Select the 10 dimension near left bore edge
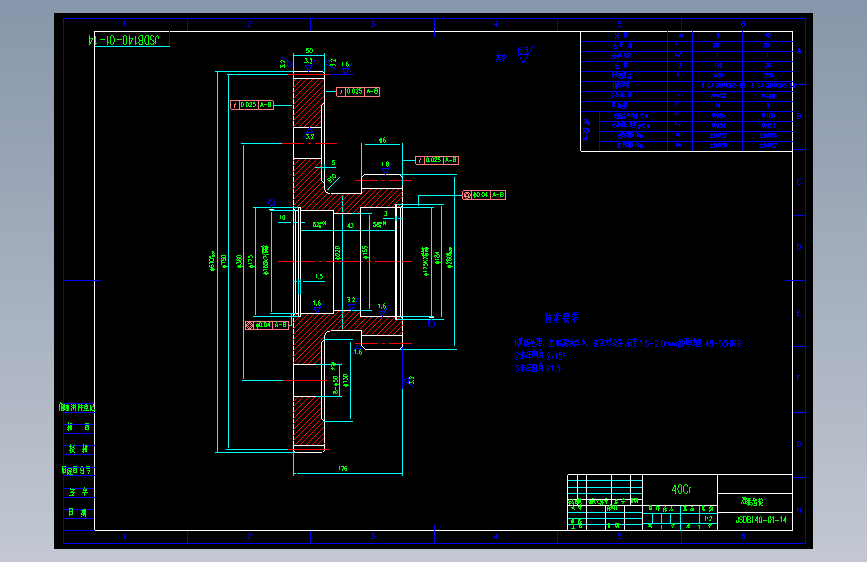The width and height of the screenshot is (867, 562). pyautogui.click(x=282, y=217)
